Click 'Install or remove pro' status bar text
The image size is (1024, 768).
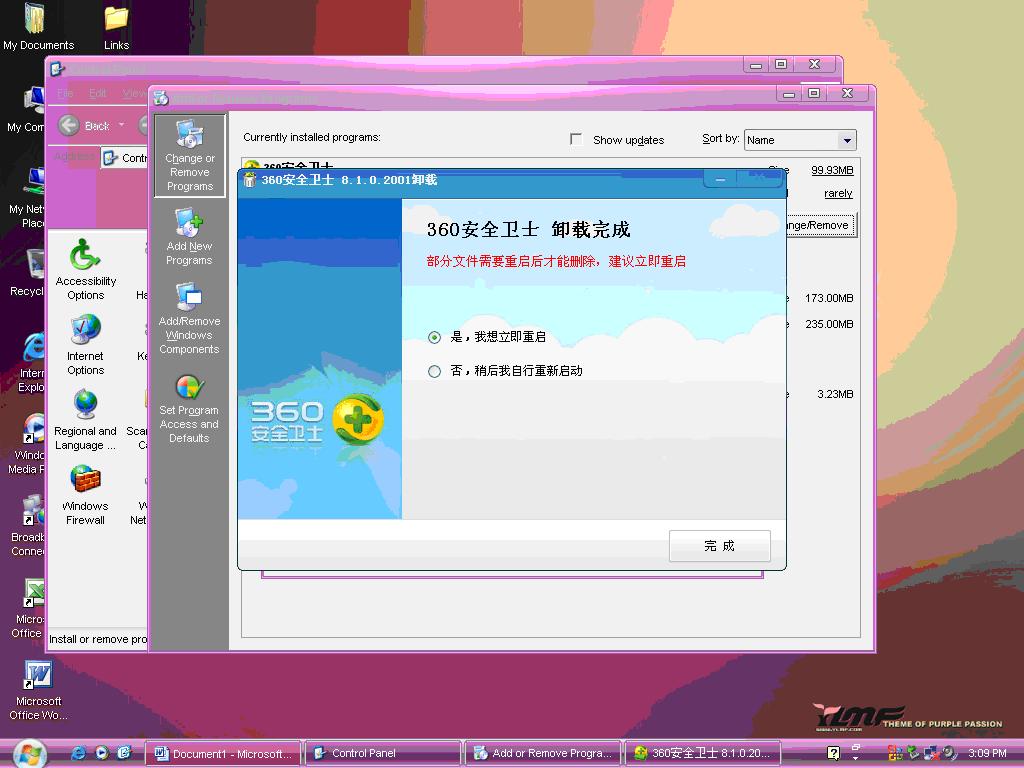[98, 639]
